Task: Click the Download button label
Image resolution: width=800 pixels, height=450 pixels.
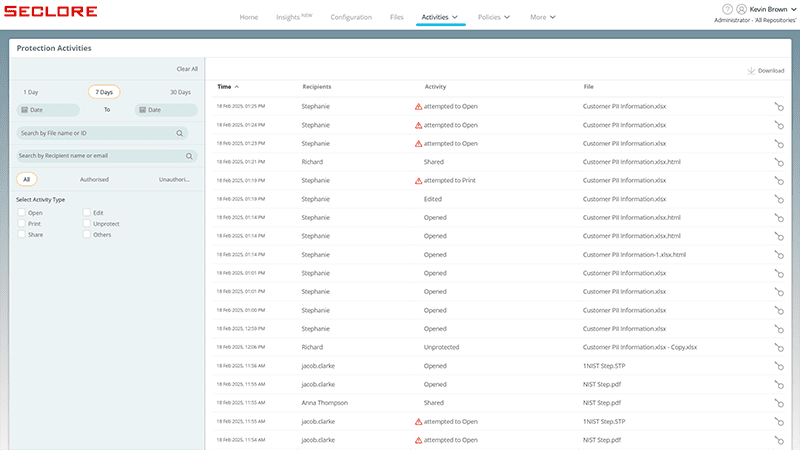Action: click(771, 70)
